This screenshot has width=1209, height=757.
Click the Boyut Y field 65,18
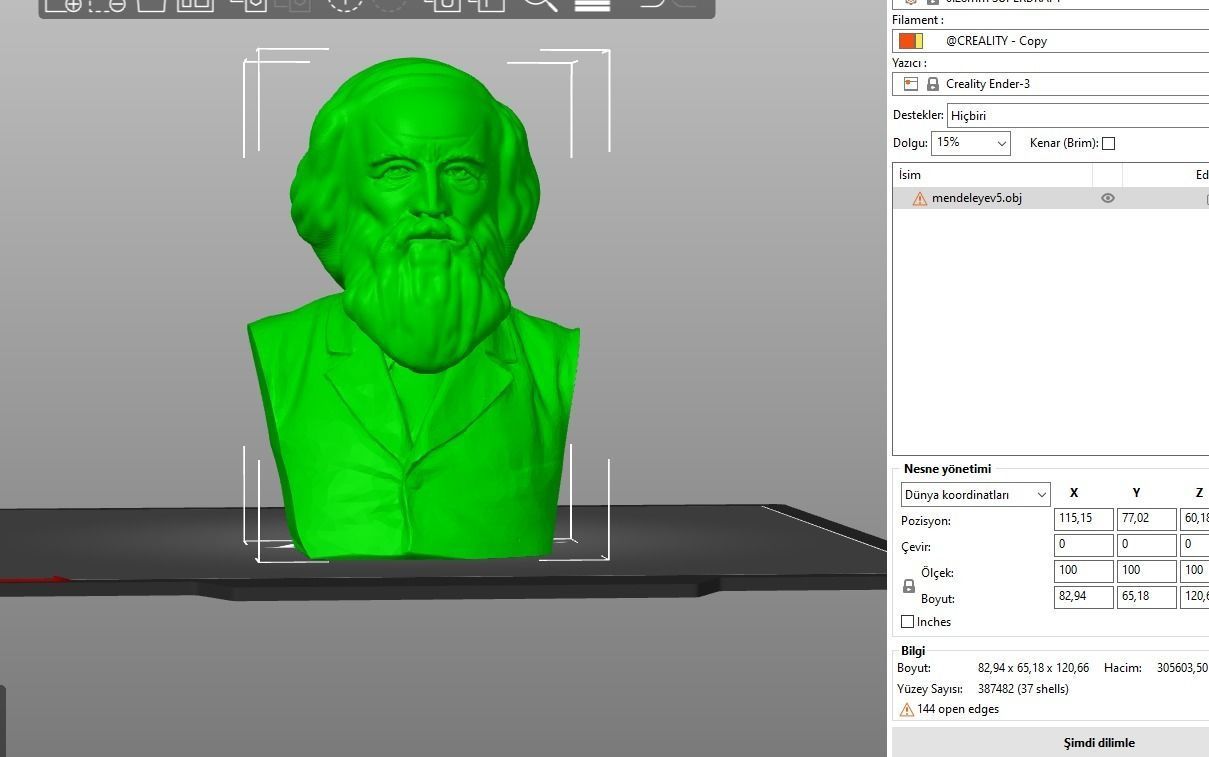[1146, 597]
